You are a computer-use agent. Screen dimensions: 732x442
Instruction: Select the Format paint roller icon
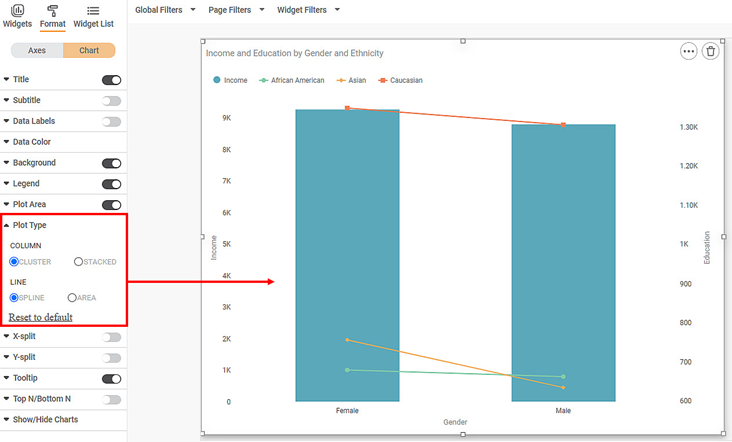pos(52,10)
